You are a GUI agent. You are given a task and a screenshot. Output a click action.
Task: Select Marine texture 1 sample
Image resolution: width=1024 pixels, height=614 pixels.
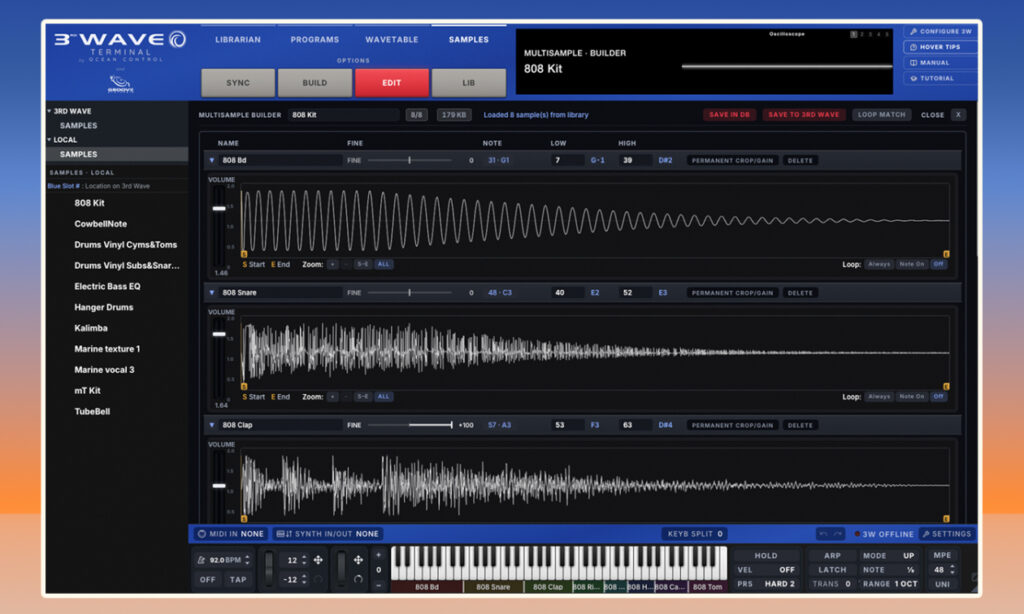[x=107, y=349]
